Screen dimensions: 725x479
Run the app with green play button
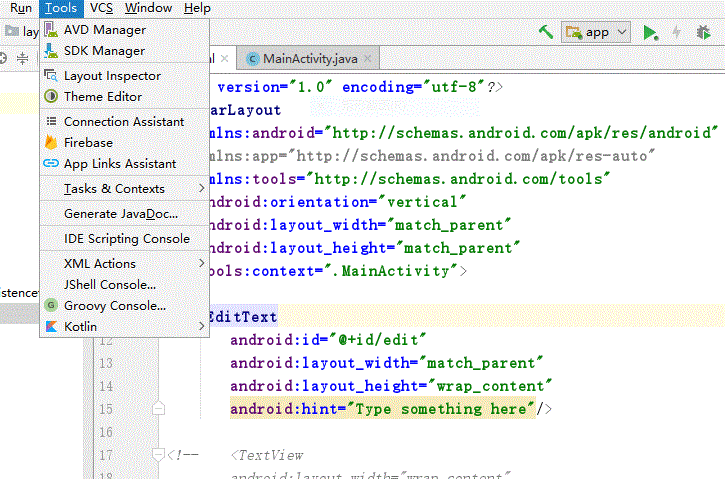[x=651, y=33]
